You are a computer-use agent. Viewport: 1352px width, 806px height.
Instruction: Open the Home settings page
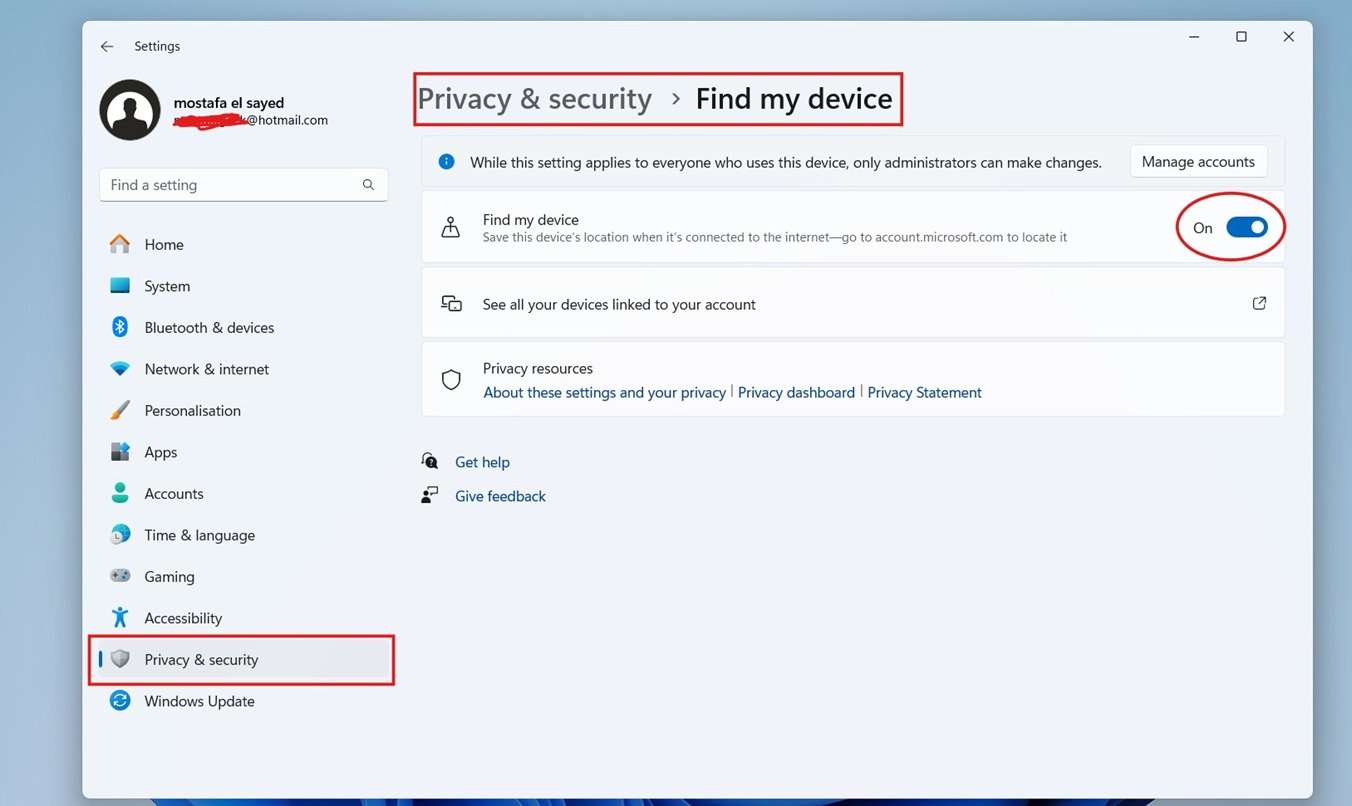click(243, 244)
